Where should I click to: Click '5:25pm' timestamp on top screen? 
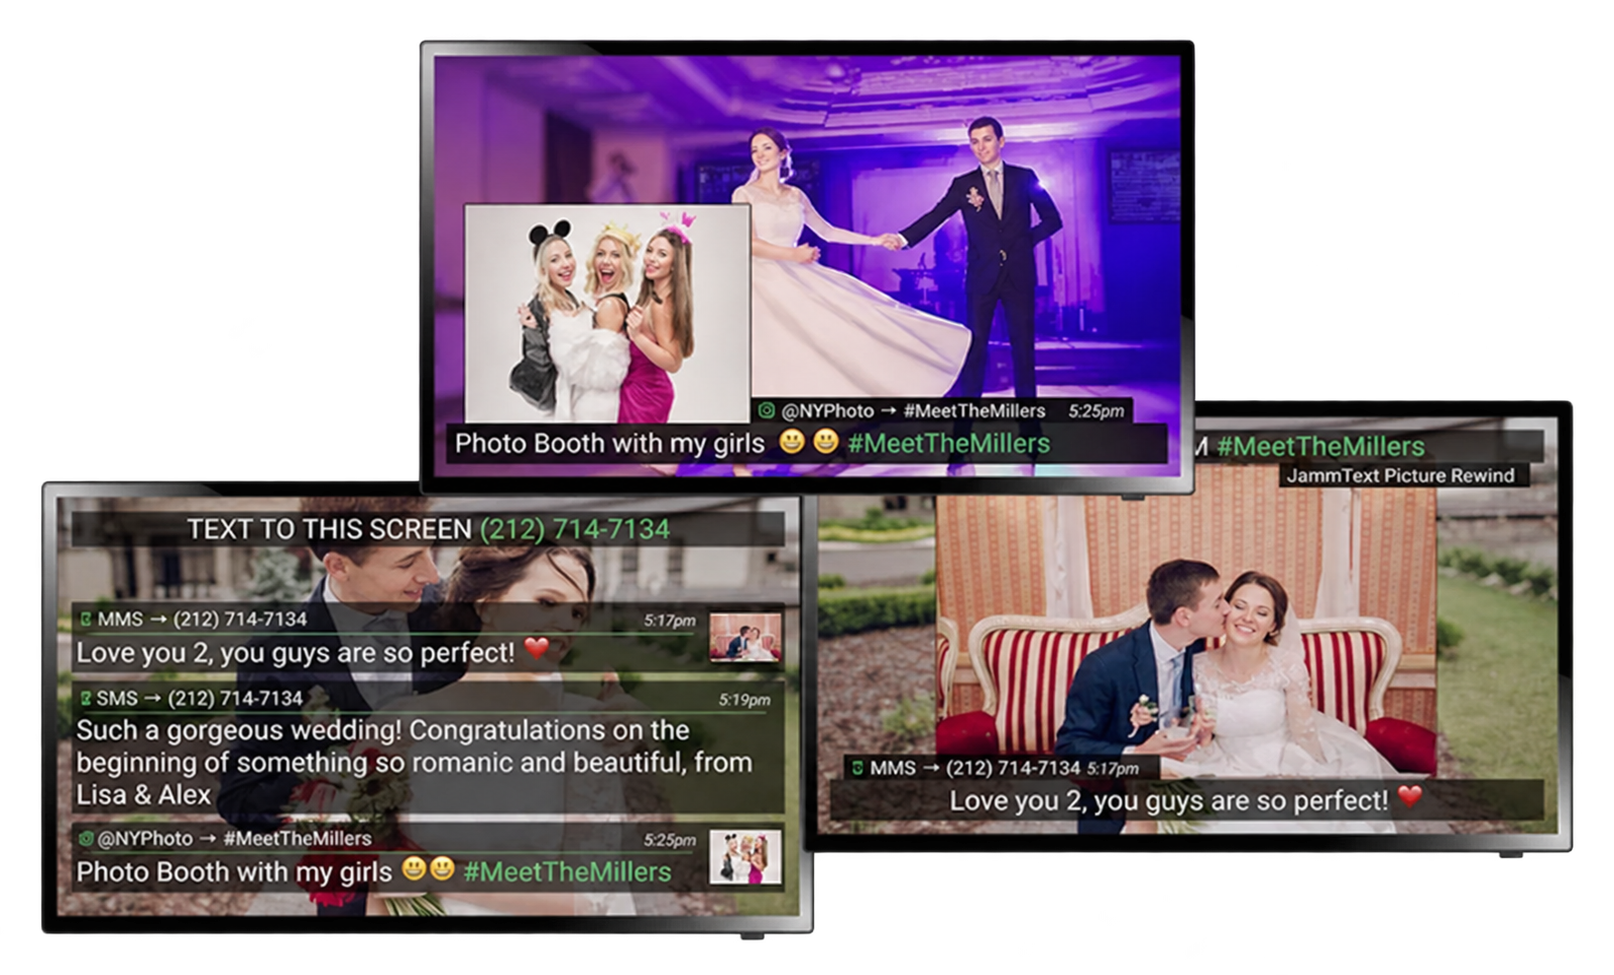click(x=1096, y=411)
